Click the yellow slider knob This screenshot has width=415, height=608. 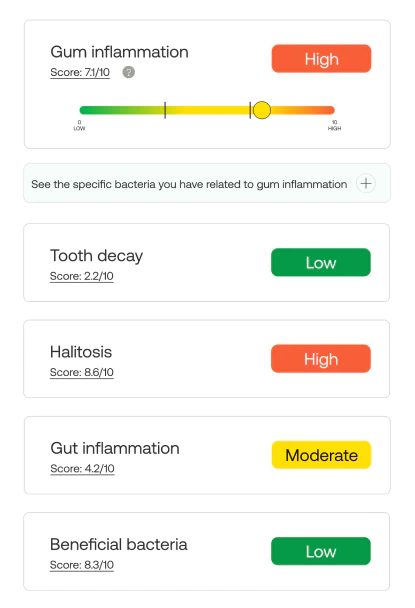pos(262,110)
